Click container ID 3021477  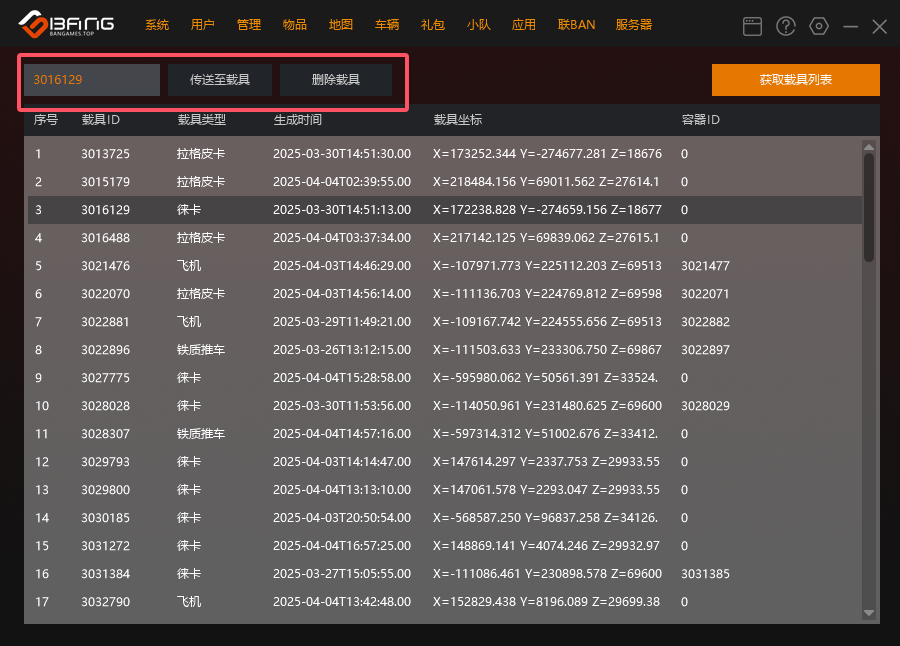705,266
